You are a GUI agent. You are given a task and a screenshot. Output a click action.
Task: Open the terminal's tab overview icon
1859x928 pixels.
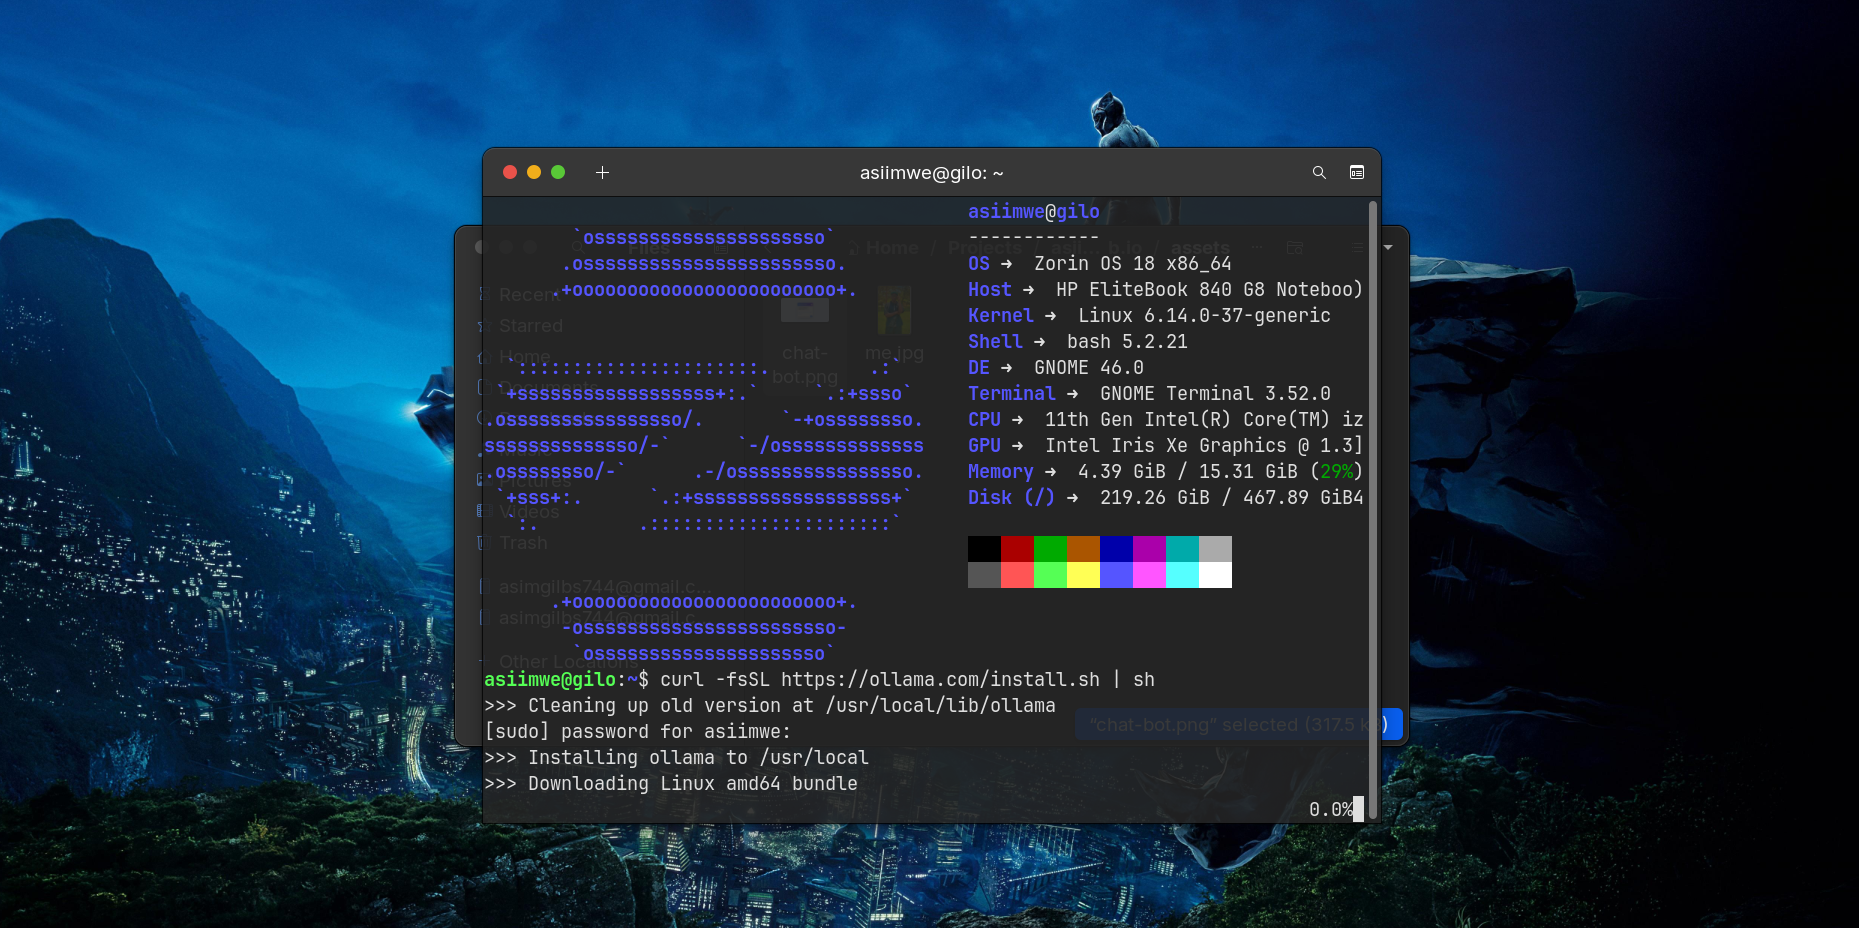(x=1357, y=172)
